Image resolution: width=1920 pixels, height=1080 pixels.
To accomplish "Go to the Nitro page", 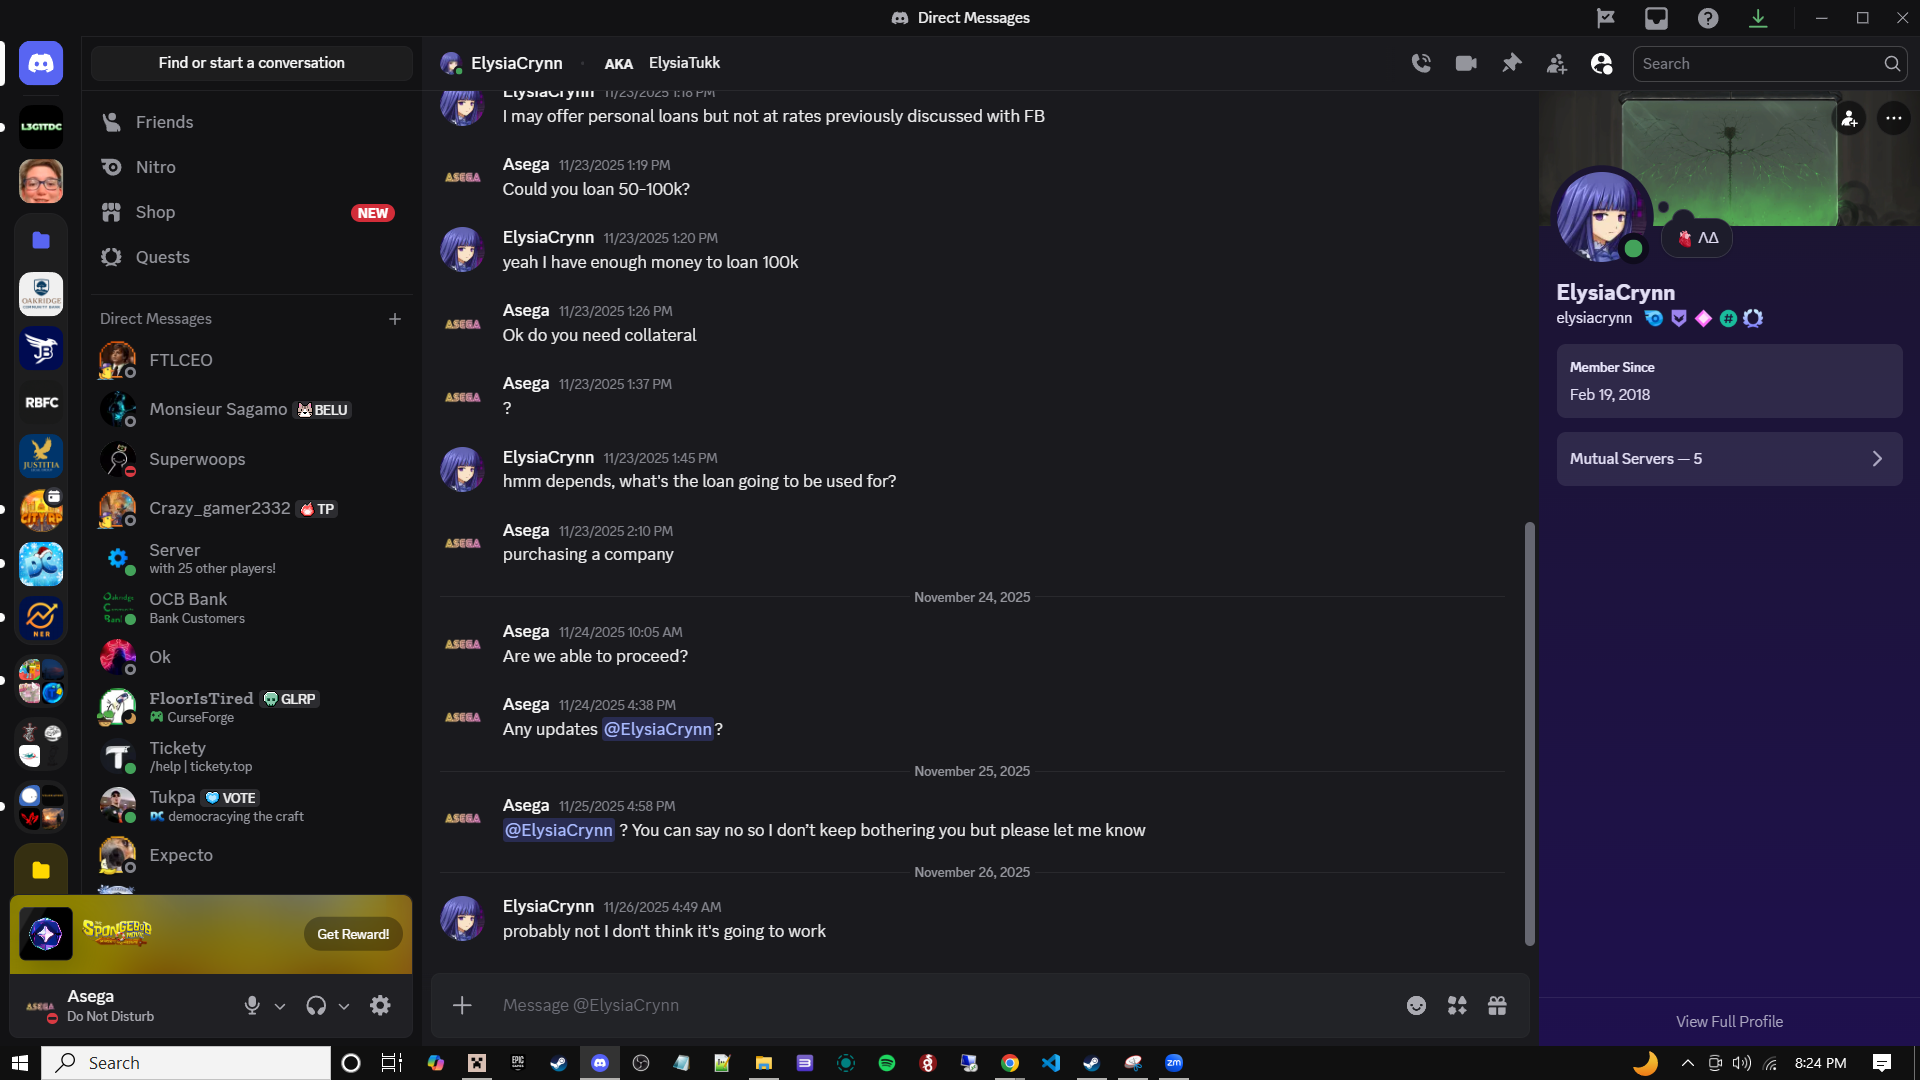I will 155,167.
